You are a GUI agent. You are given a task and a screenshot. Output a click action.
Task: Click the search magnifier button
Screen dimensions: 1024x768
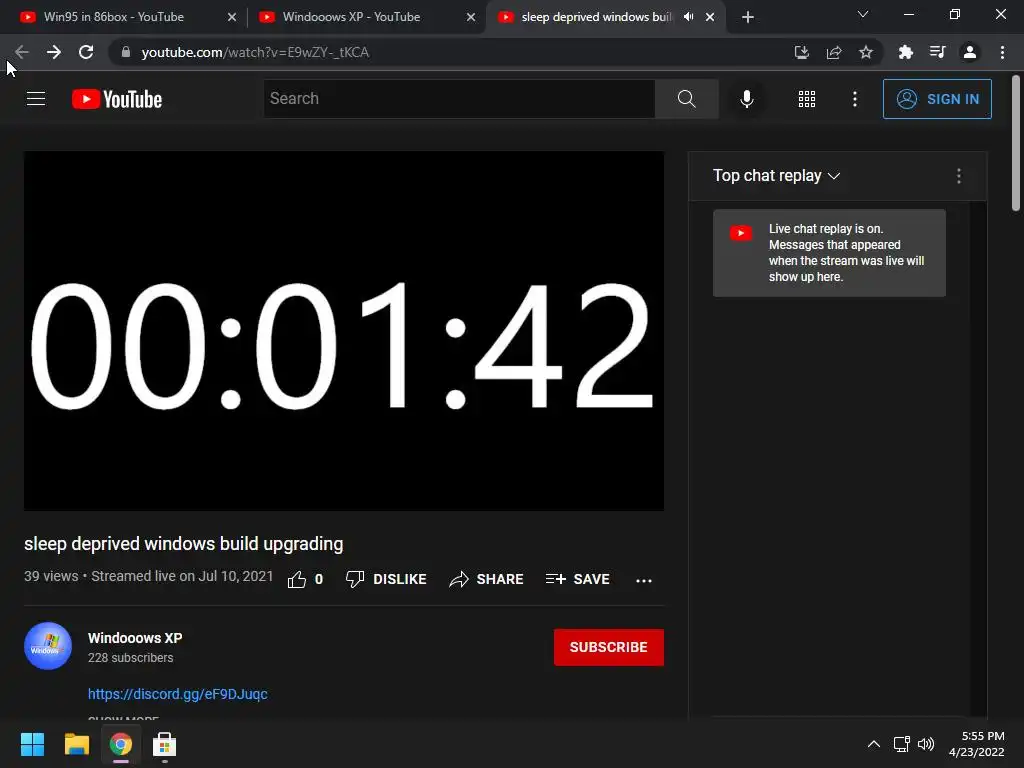686,99
